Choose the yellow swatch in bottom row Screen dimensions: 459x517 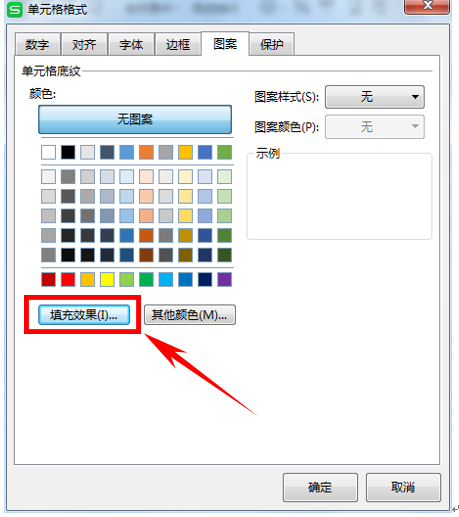(107, 279)
